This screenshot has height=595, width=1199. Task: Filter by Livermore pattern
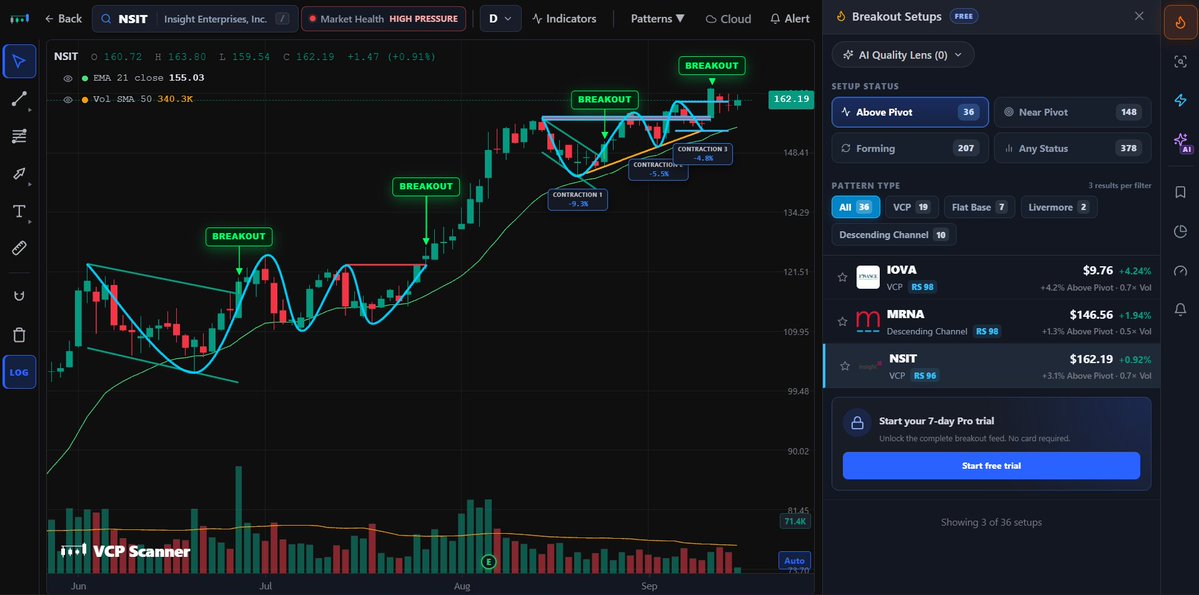1059,207
